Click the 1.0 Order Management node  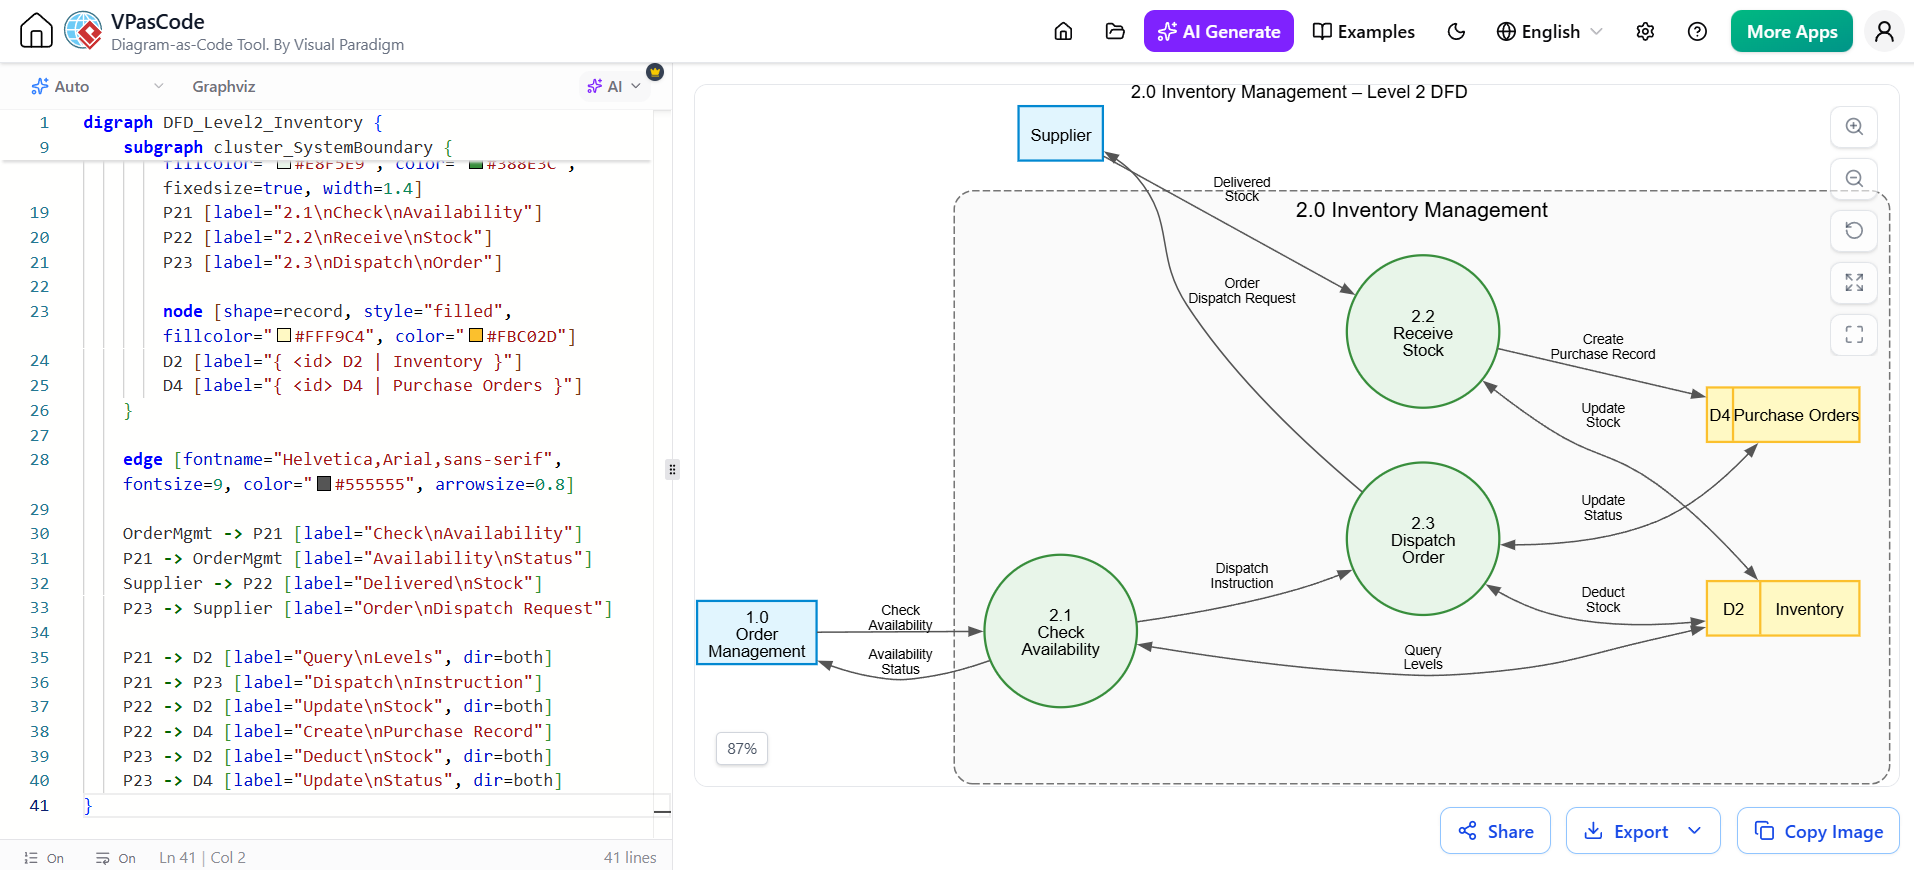757,633
